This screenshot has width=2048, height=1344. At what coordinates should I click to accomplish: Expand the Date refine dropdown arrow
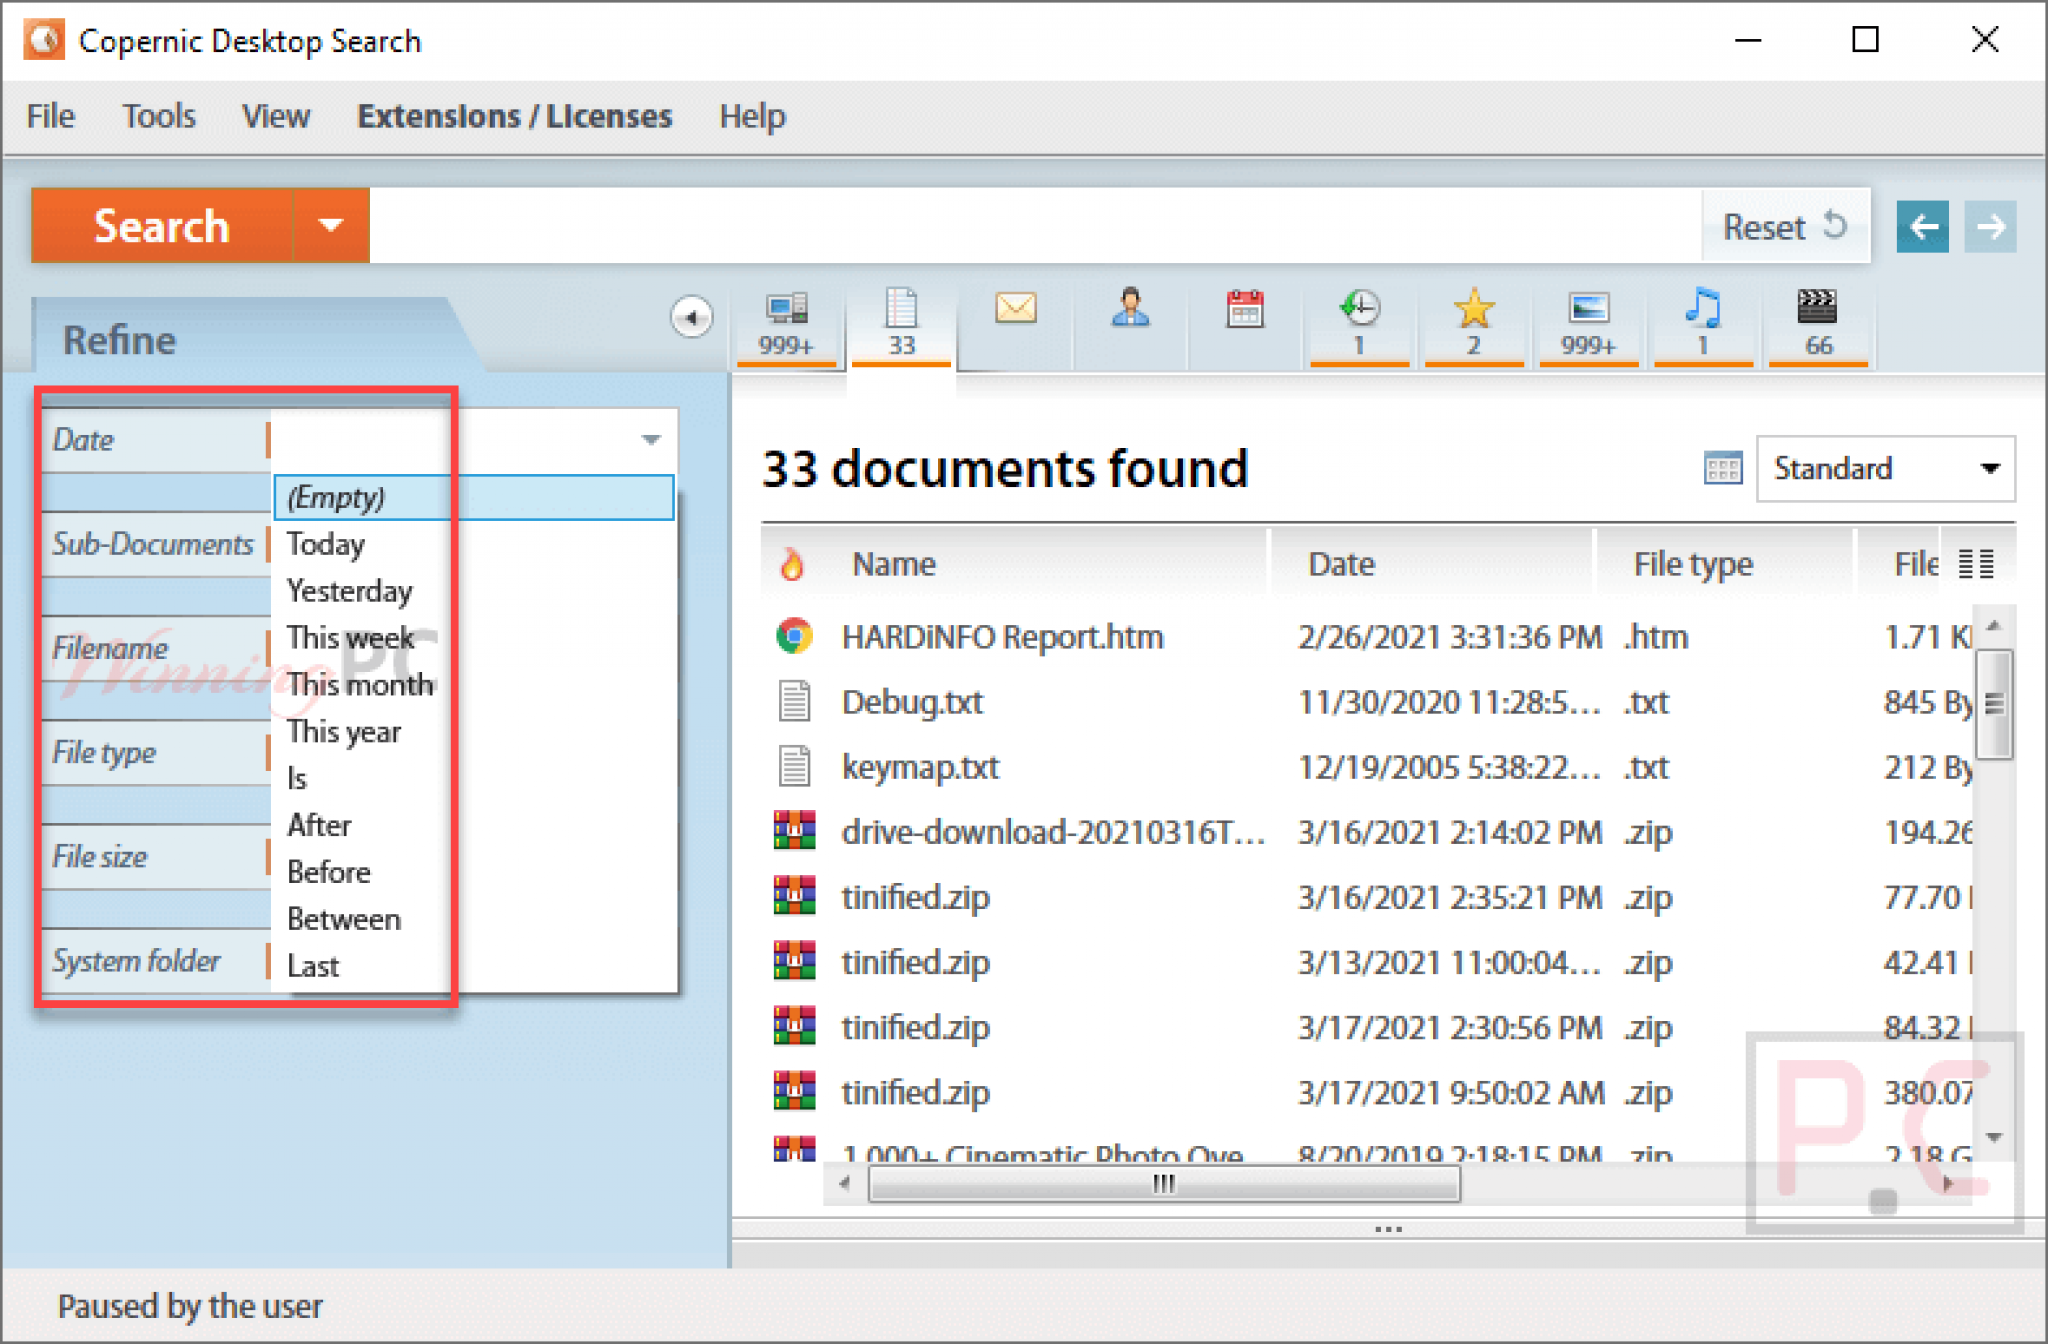pyautogui.click(x=650, y=440)
